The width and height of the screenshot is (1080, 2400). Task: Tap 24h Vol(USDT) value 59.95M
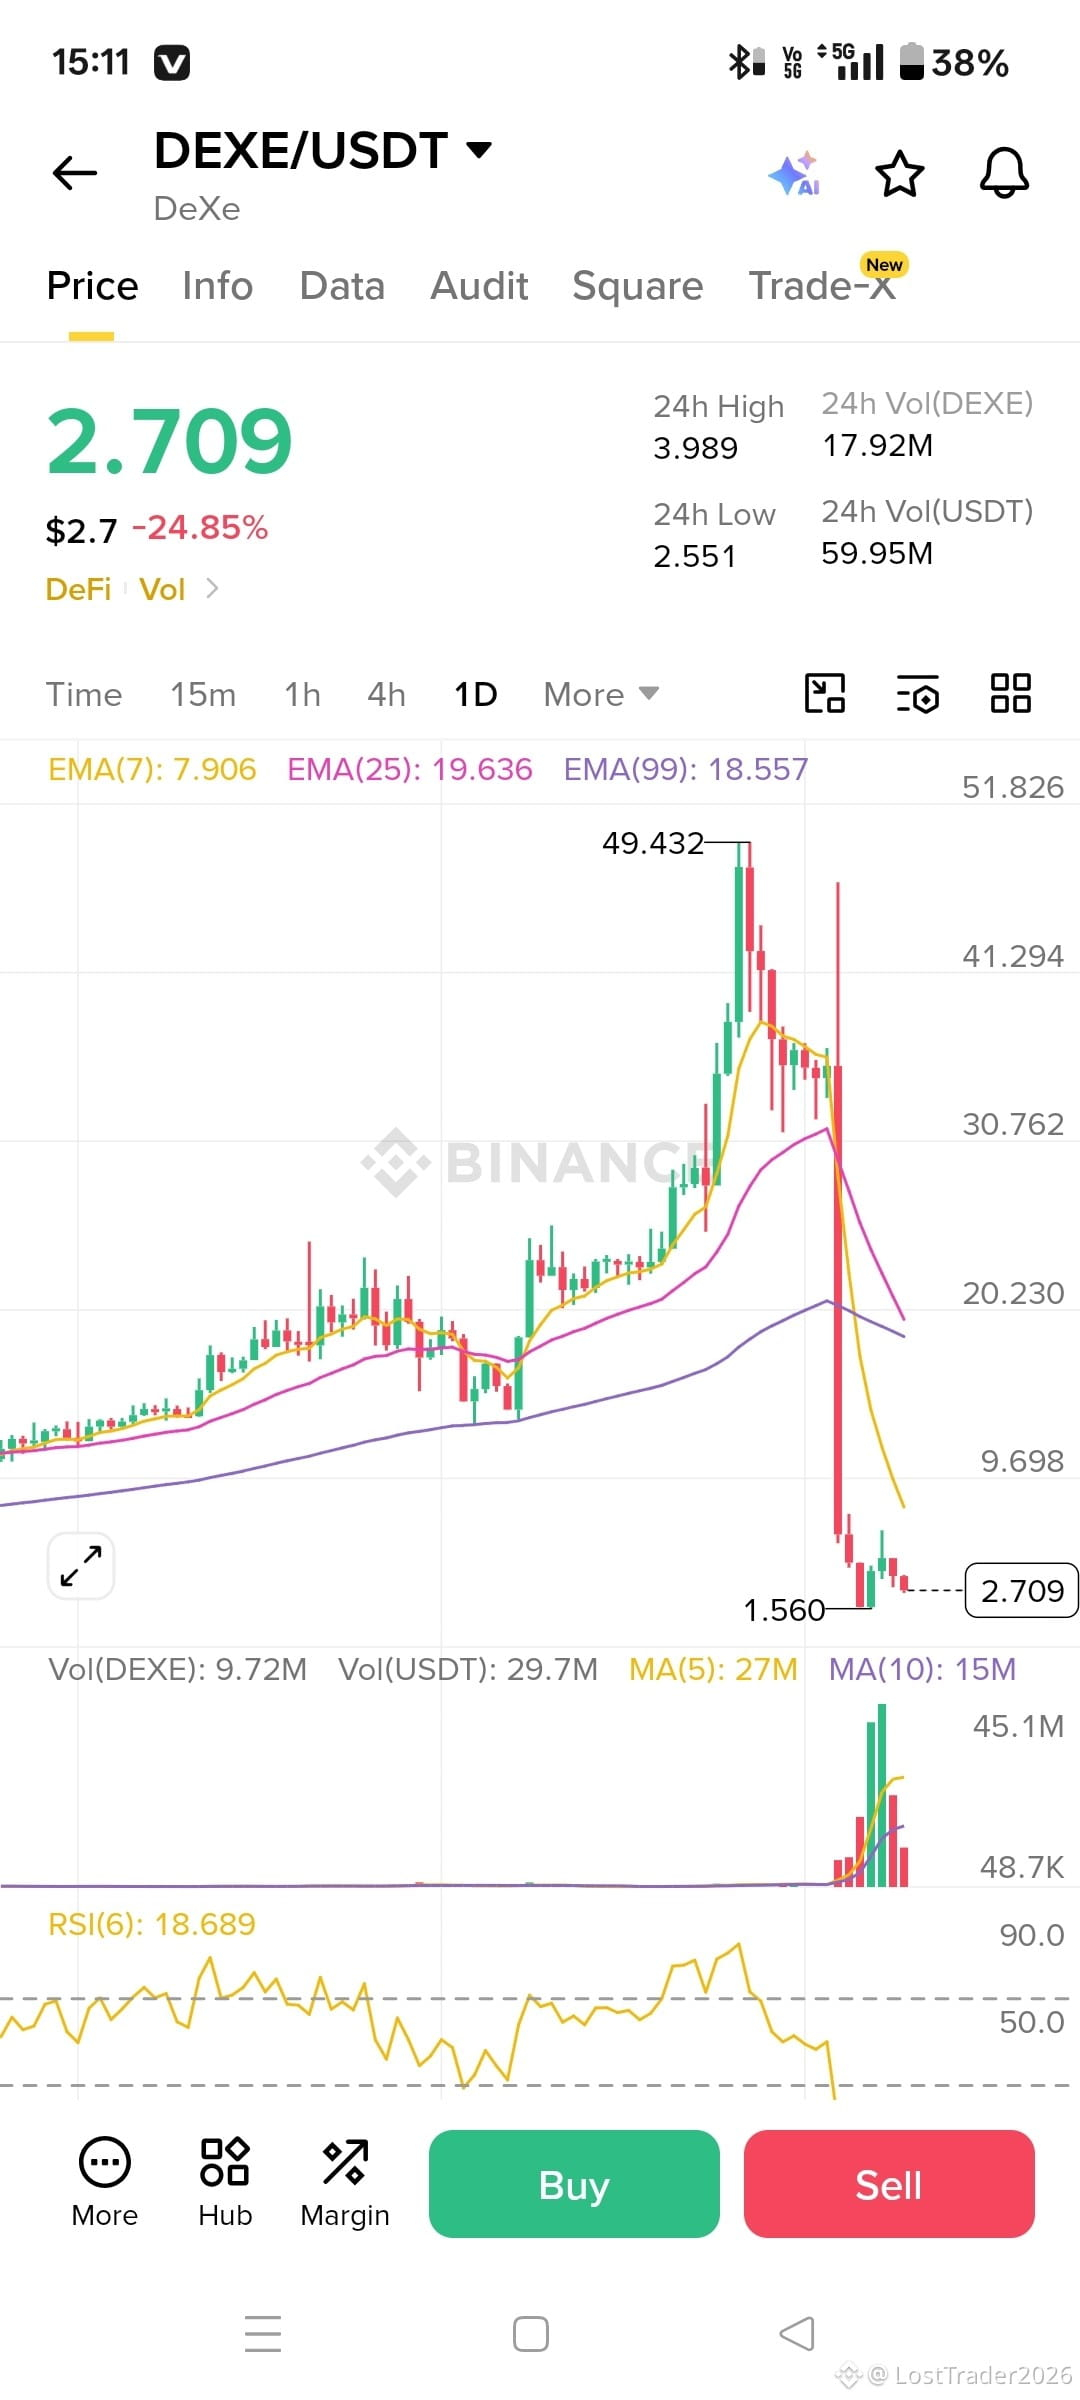click(877, 553)
